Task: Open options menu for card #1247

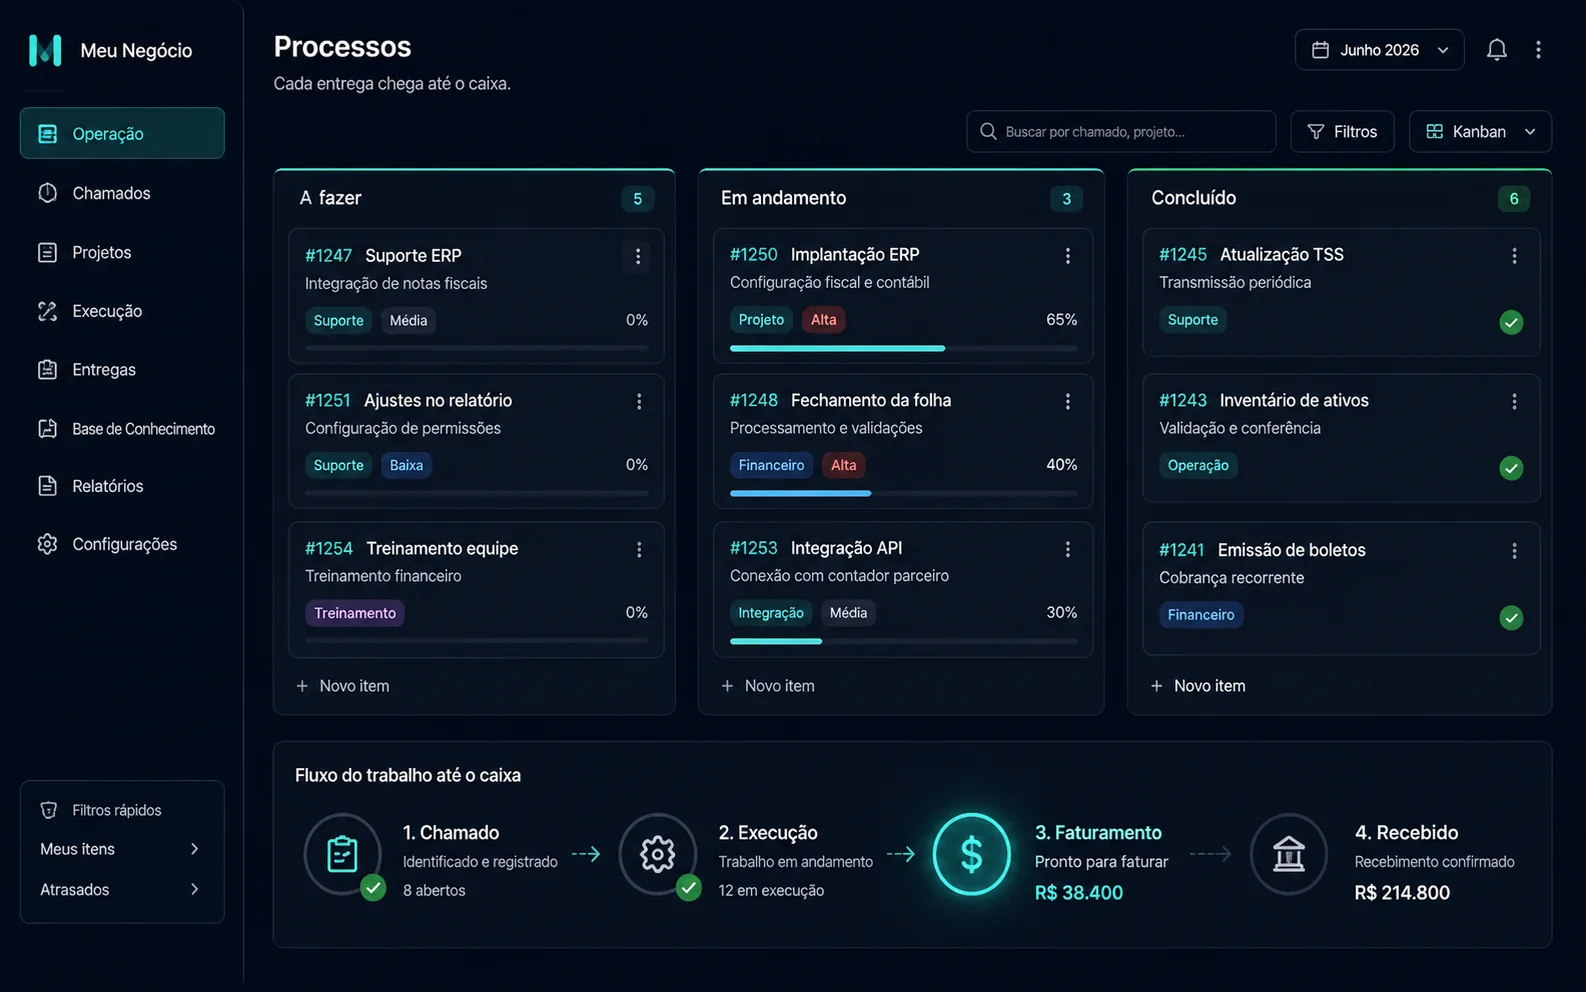Action: click(638, 256)
